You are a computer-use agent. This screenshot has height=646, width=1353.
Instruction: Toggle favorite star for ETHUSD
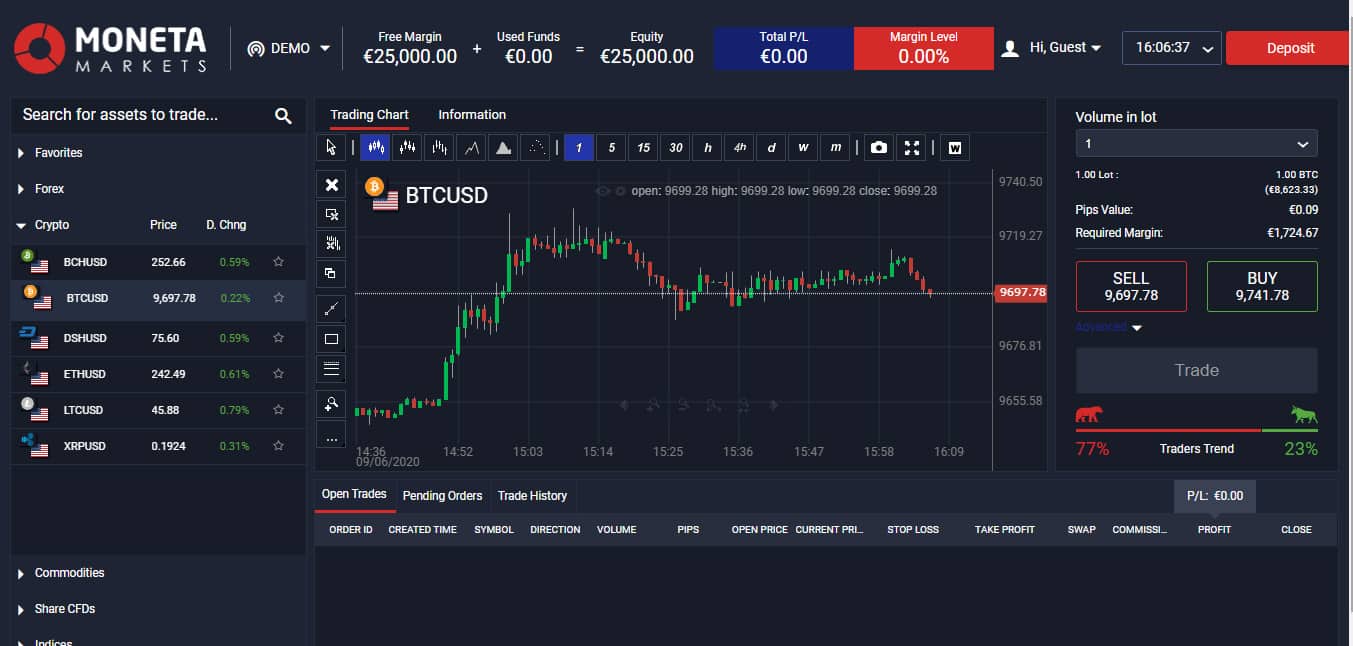pos(279,374)
